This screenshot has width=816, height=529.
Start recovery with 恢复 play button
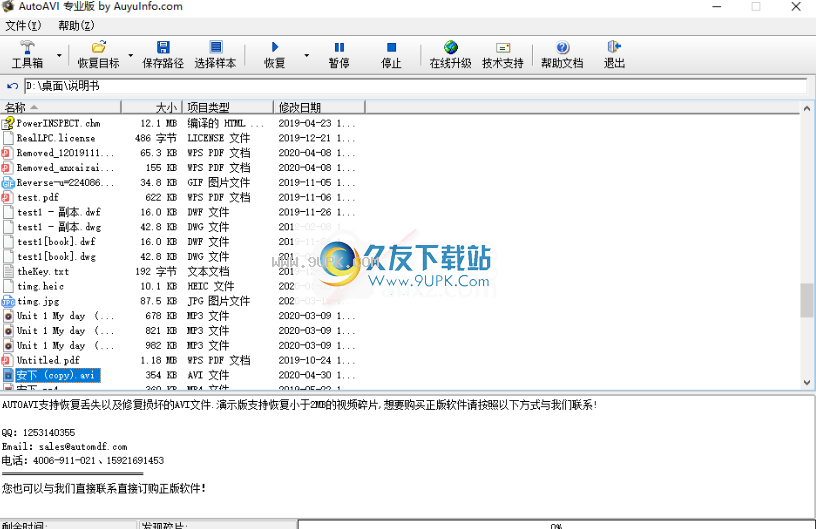click(x=275, y=55)
